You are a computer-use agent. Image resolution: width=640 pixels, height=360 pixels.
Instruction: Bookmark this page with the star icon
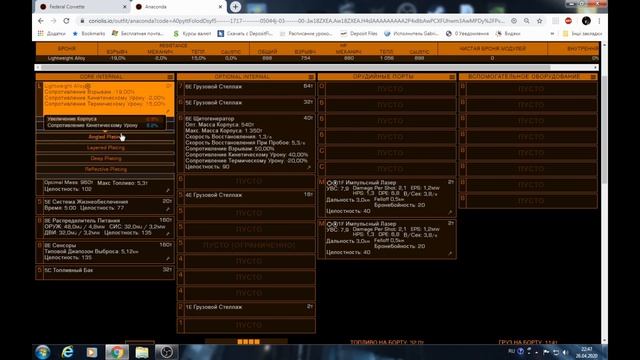[540, 20]
